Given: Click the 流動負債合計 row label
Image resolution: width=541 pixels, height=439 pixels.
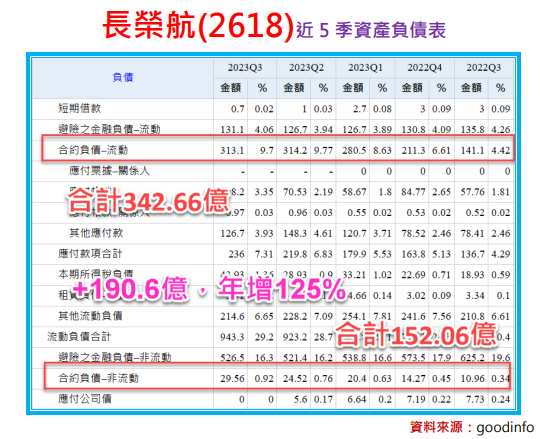Looking at the screenshot, I should [x=79, y=337].
